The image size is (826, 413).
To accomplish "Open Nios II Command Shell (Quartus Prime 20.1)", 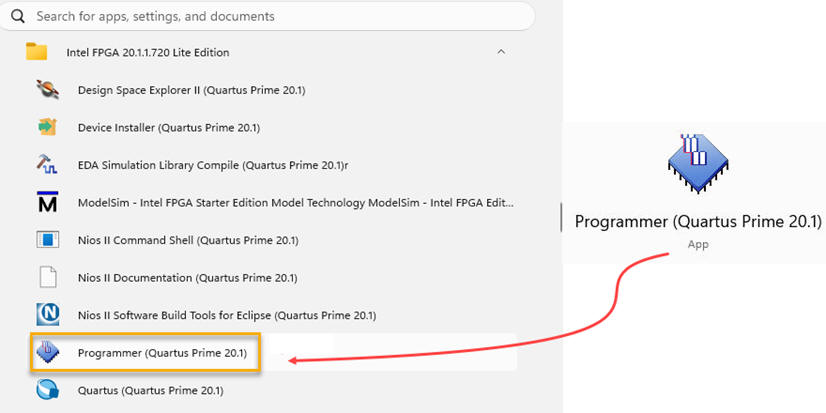I will 188,241.
